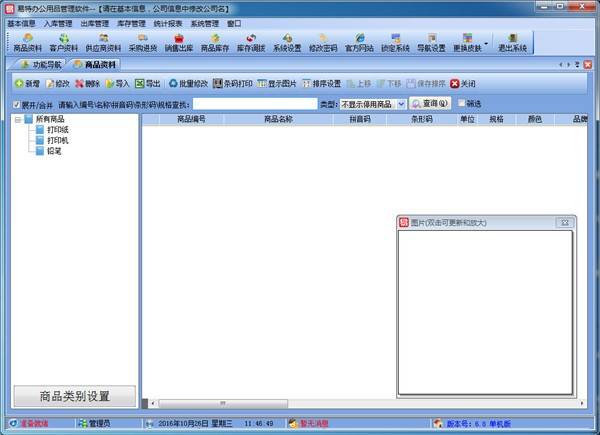Open 采购进货 purchase icon
The image size is (600, 435).
tap(143, 42)
